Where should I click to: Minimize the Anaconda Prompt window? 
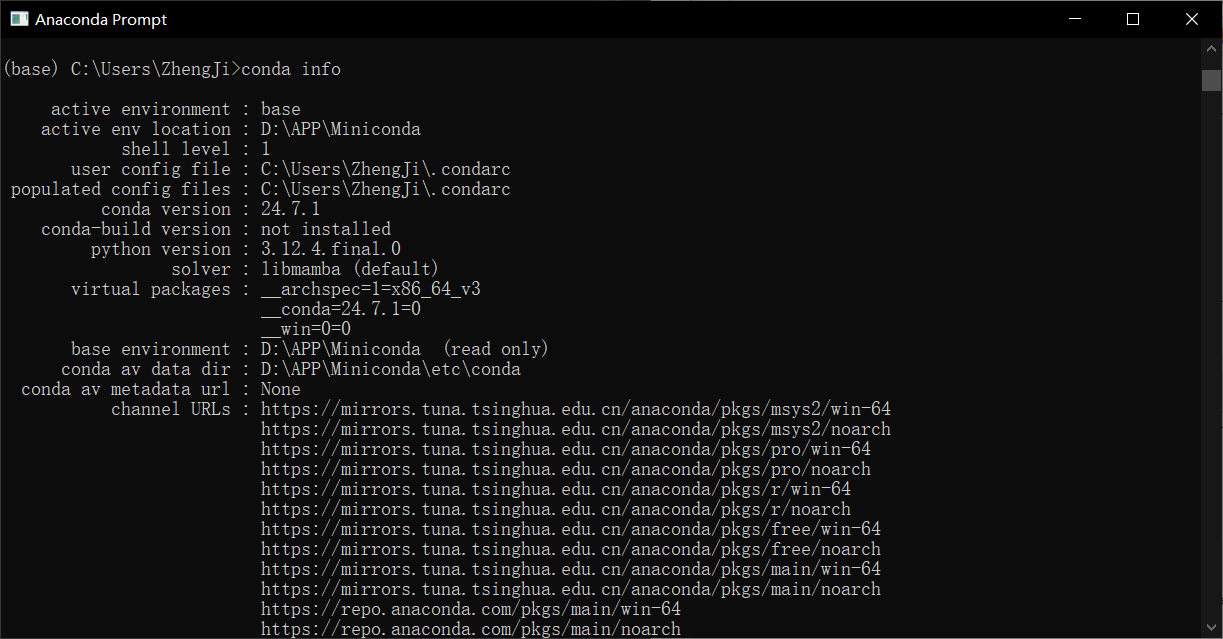(1075, 19)
